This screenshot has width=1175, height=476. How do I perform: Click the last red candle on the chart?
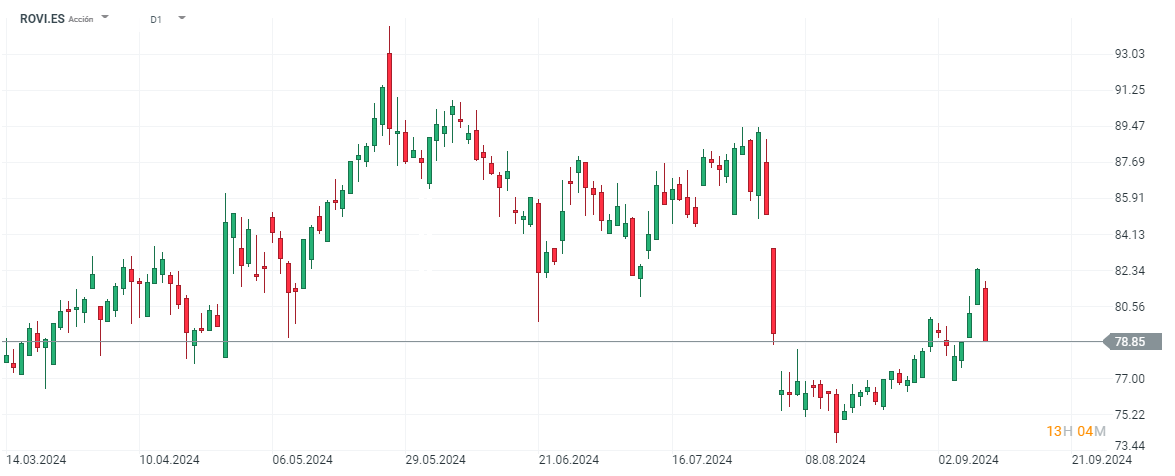pyautogui.click(x=986, y=314)
